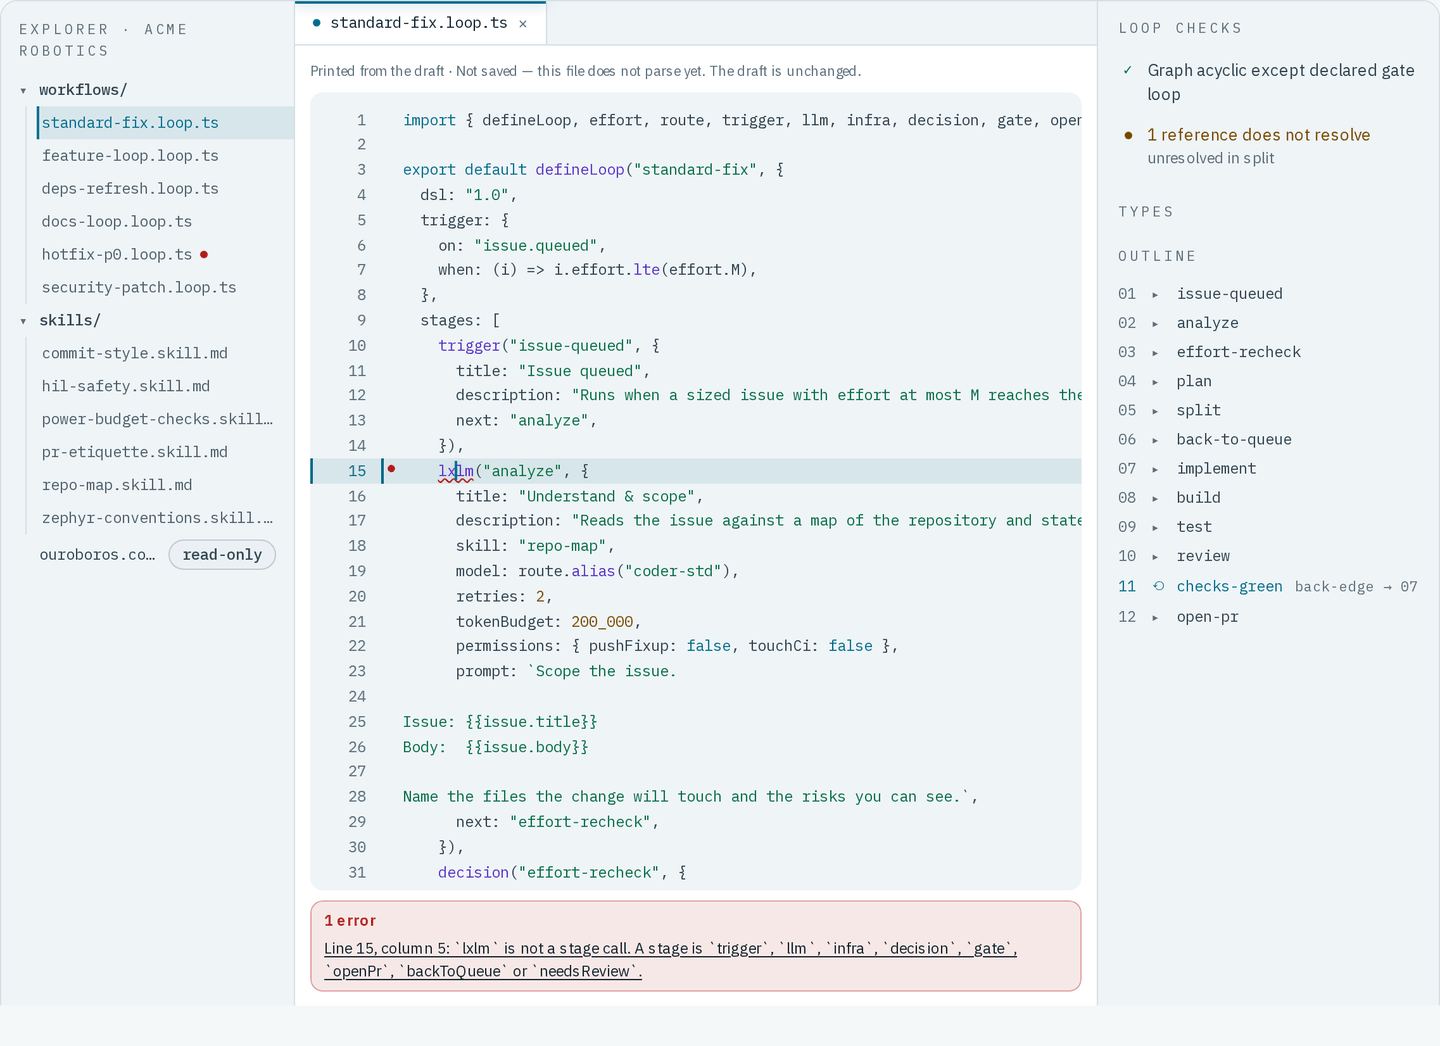
Task: Expand the split outline triangle
Action: 1155,410
